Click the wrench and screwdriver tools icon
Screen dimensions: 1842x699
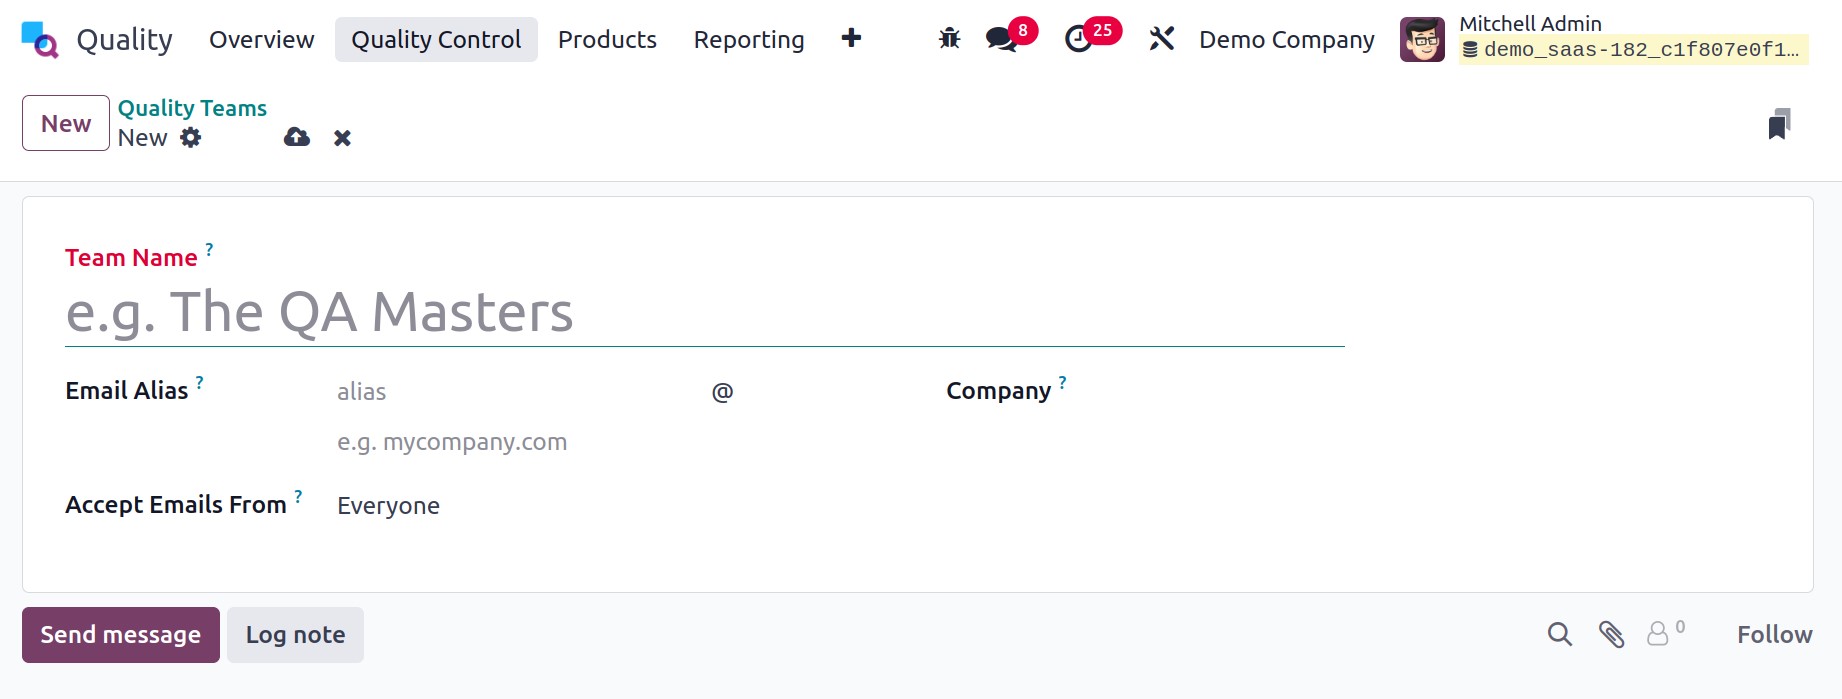click(x=1161, y=39)
